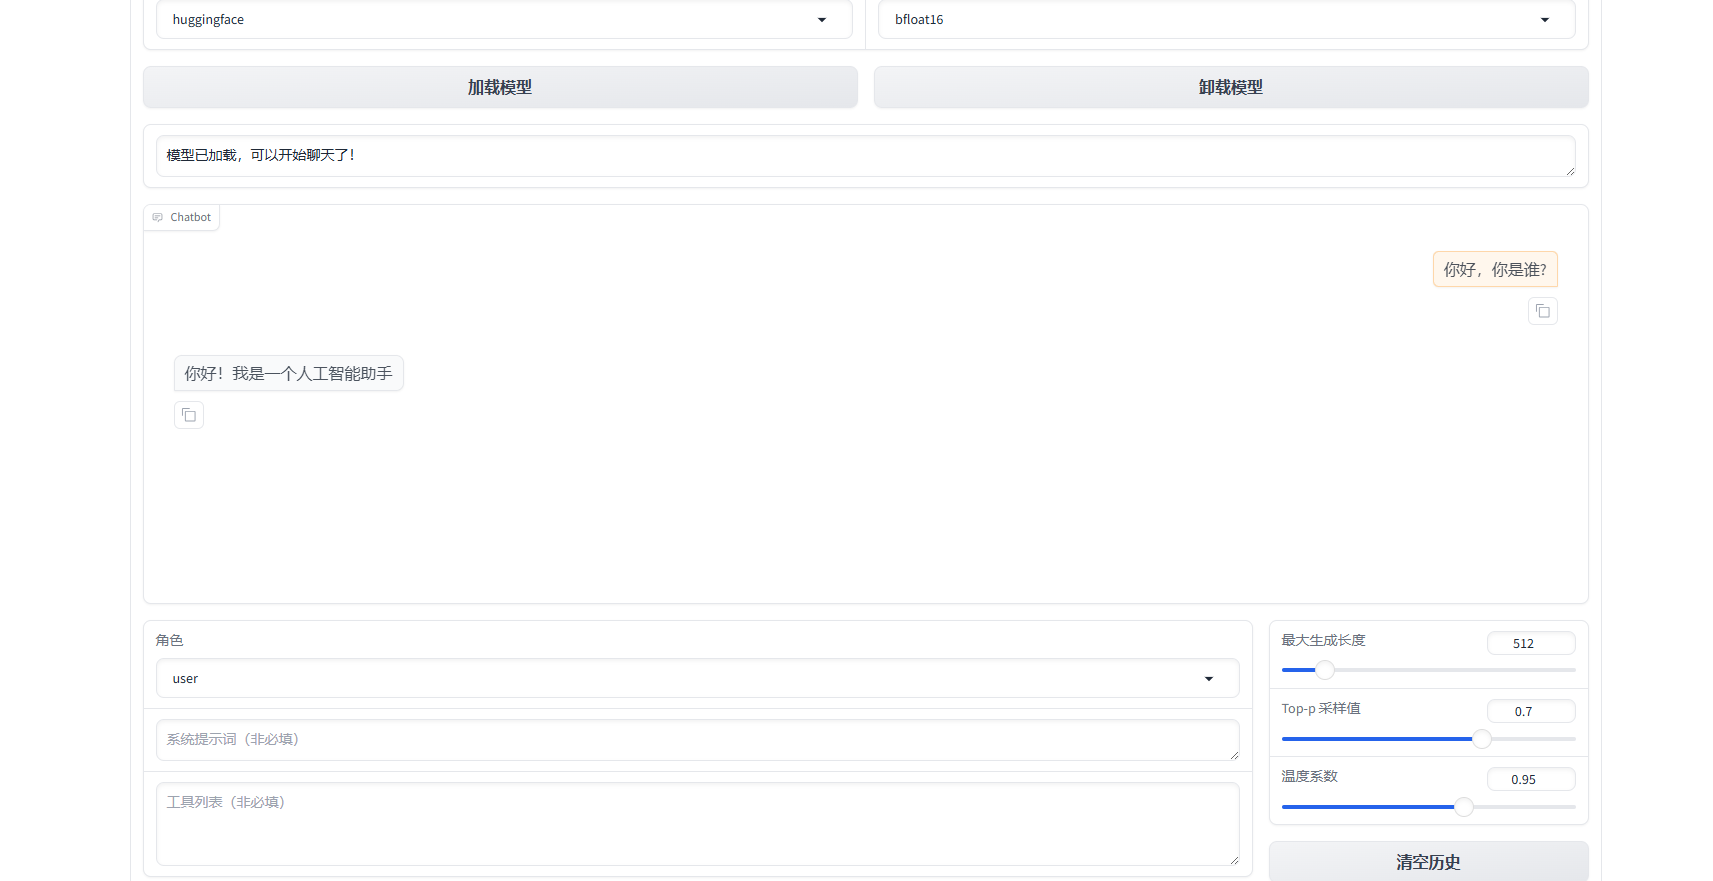This screenshot has height=881, width=1713.
Task: Click the Top-p 采样值 slider handle
Action: (1482, 739)
